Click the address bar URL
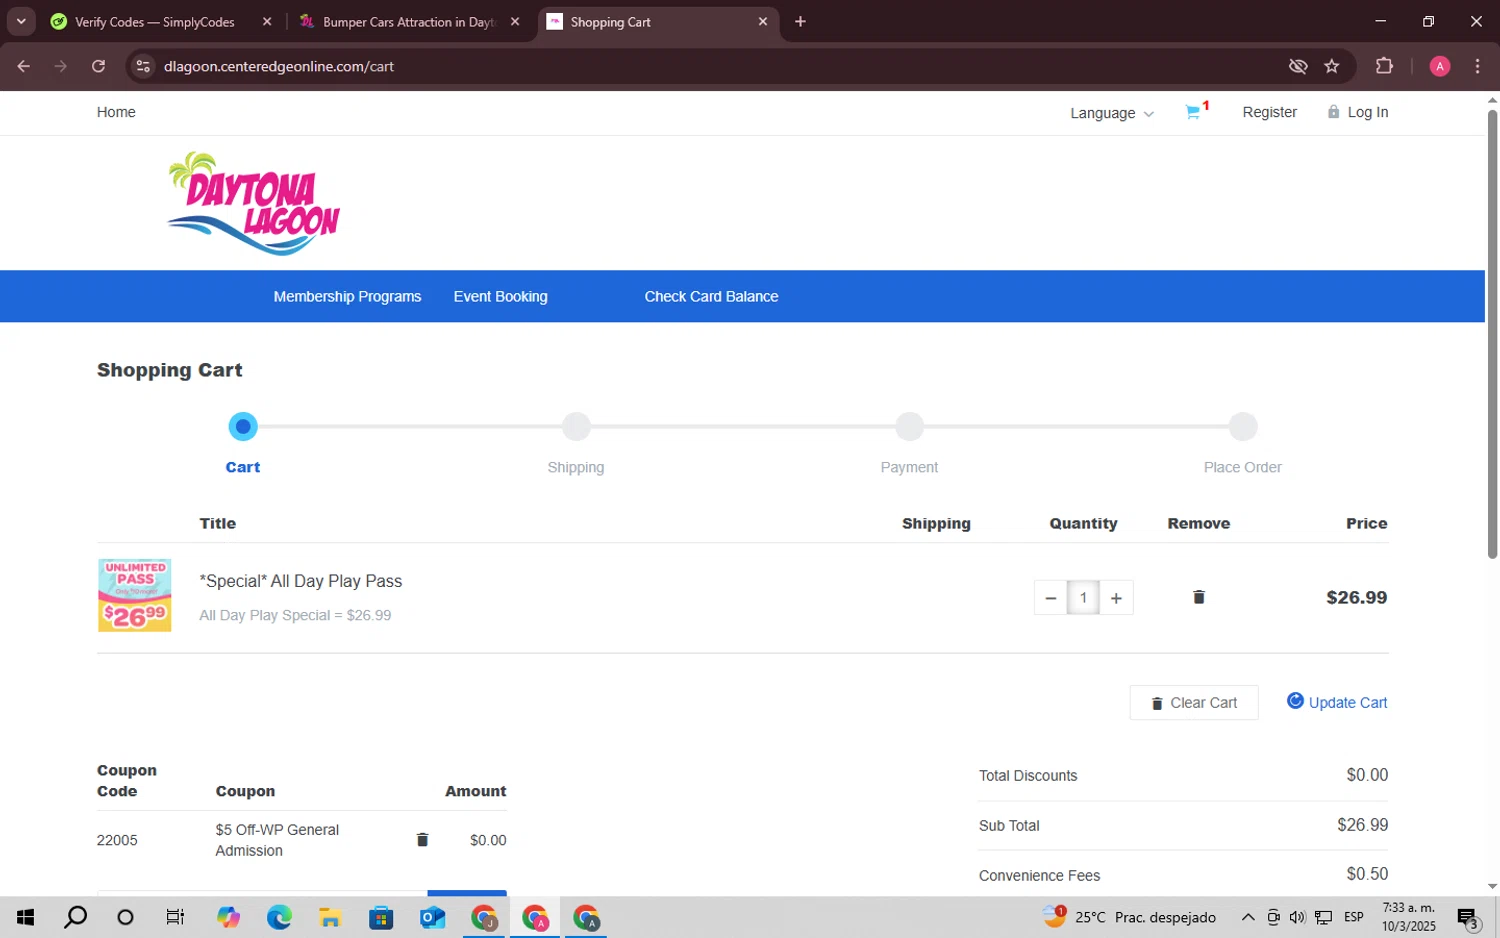 pyautogui.click(x=279, y=66)
